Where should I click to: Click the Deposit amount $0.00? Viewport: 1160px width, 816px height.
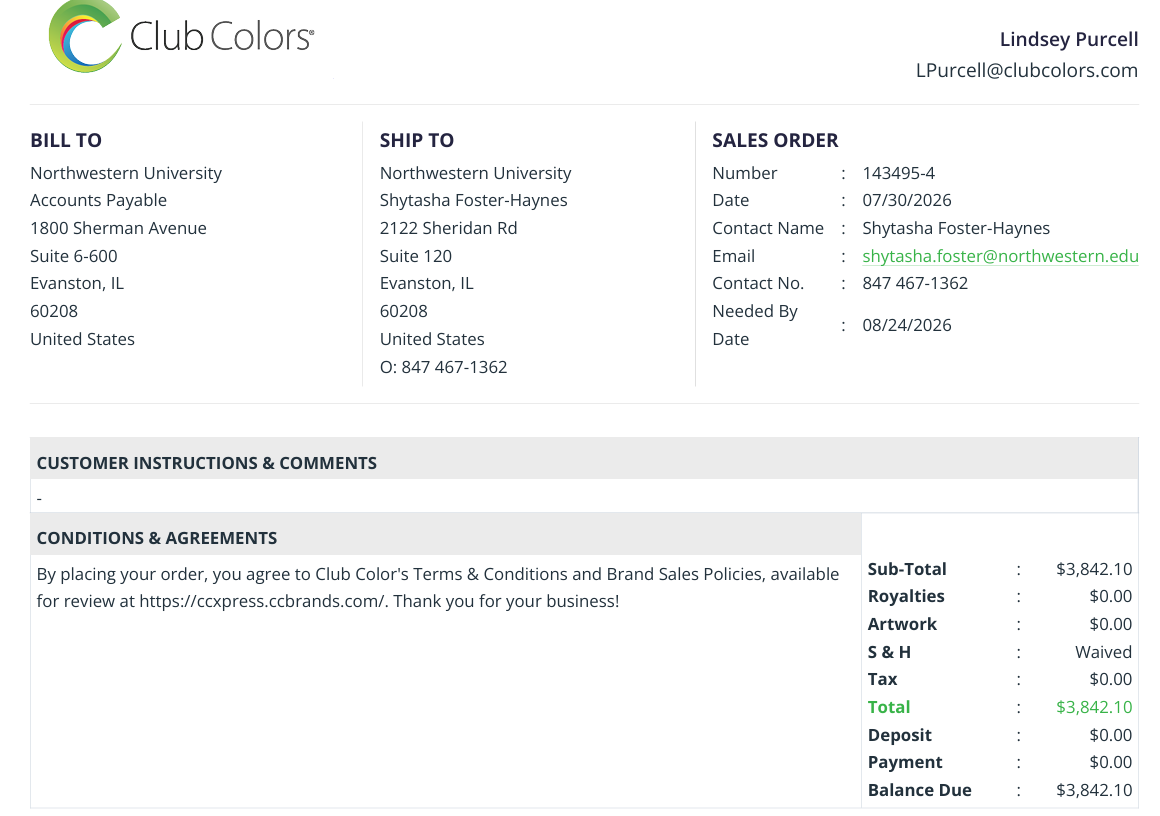coord(1110,735)
